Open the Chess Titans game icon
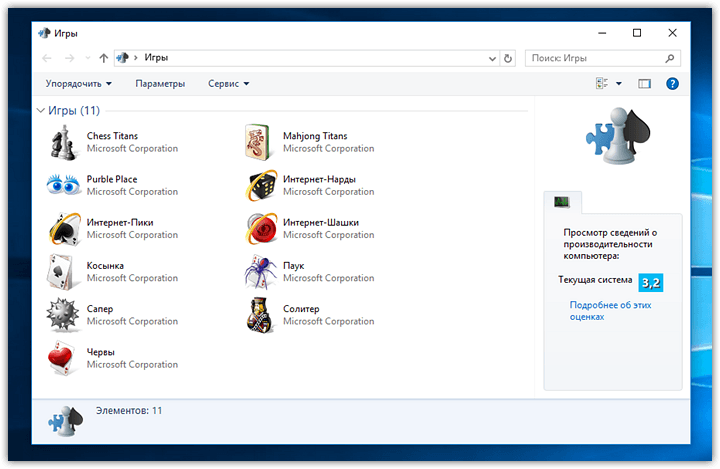This screenshot has height=469, width=720. pos(63,143)
